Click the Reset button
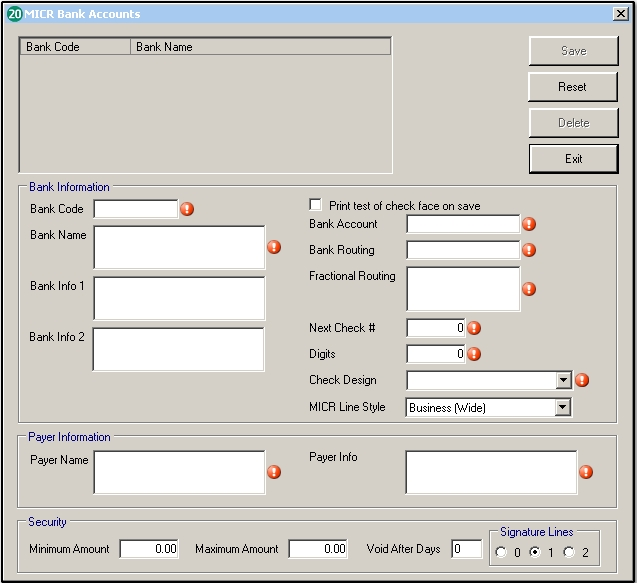The width and height of the screenshot is (637, 583). pyautogui.click(x=573, y=87)
